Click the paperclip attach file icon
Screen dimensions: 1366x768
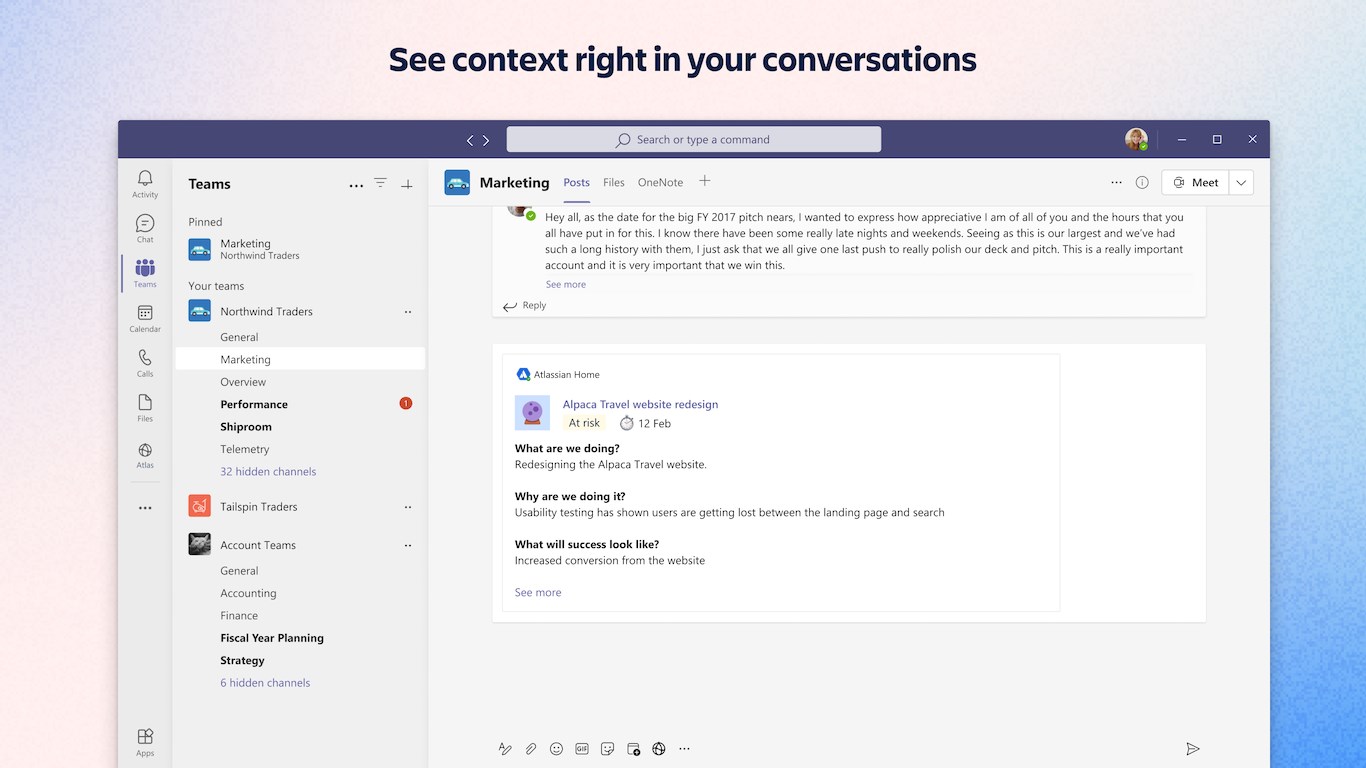coord(531,748)
